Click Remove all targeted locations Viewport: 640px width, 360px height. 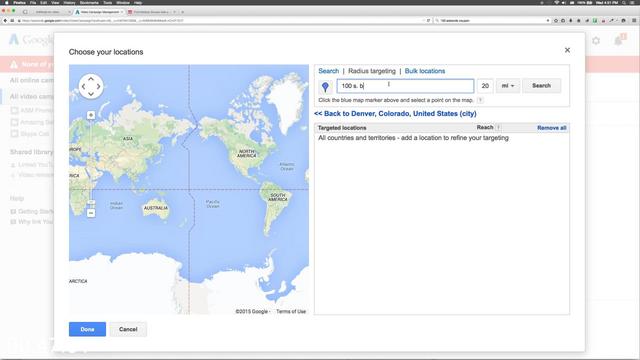click(551, 128)
